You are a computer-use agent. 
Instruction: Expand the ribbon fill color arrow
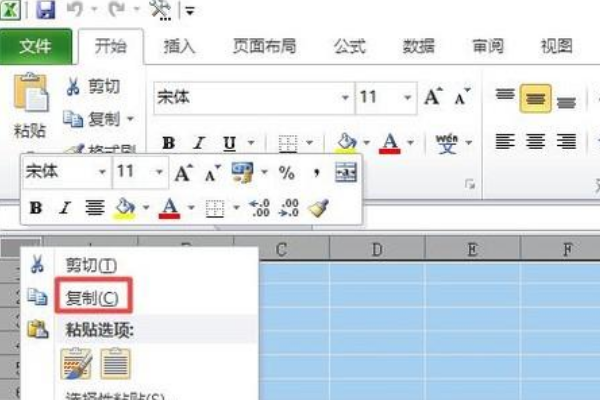coord(367,143)
